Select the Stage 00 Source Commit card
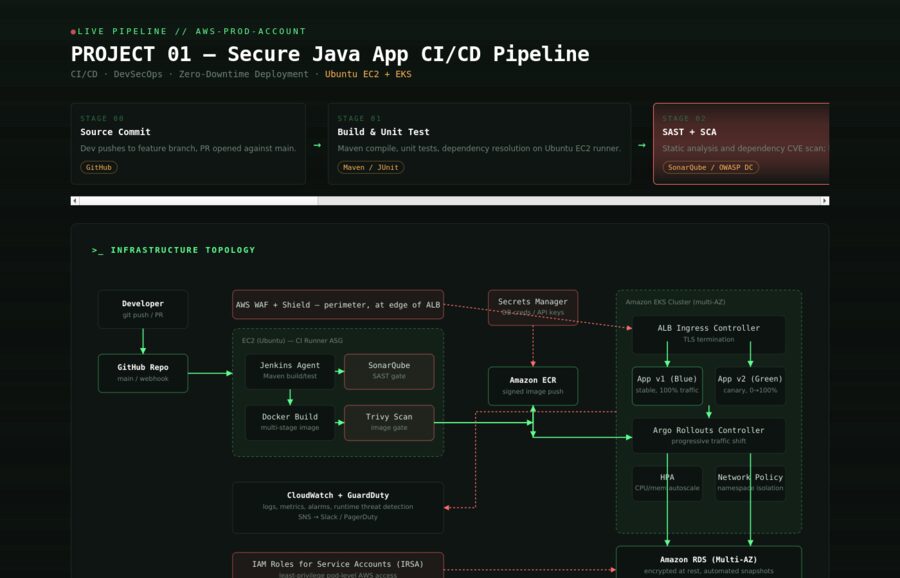This screenshot has width=900, height=578. pos(188,143)
